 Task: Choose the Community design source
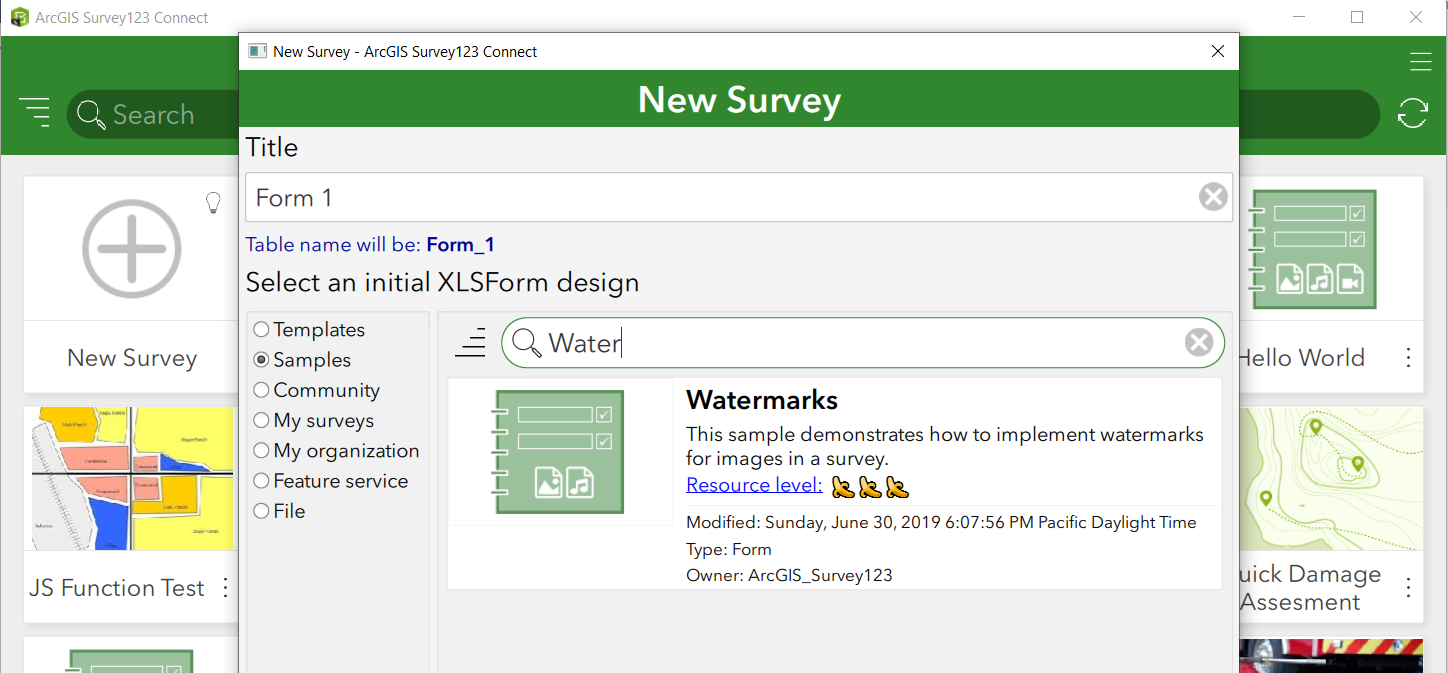coord(262,390)
